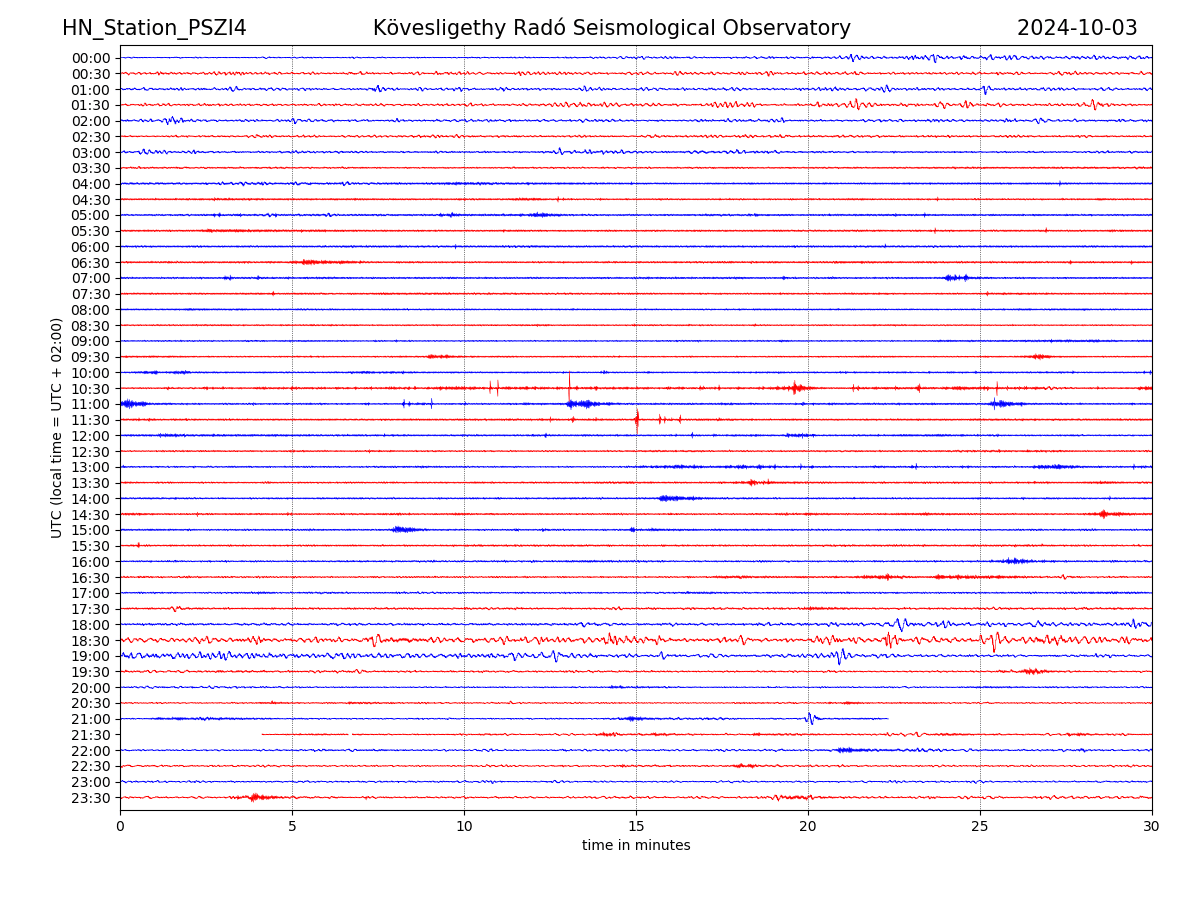The height and width of the screenshot is (900, 1200).
Task: Select the 14:00 row time label
Action: (90, 499)
